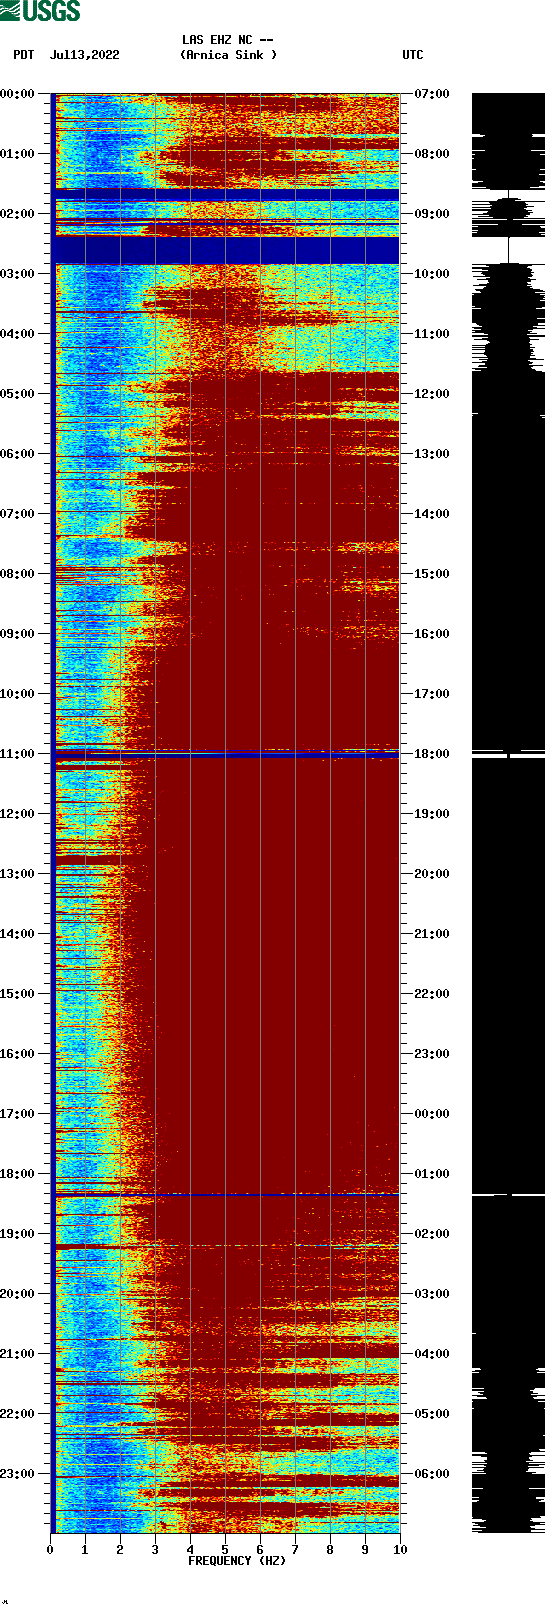The width and height of the screenshot is (552, 1613).
Task: Click the UTC time label '00:00'
Action: (432, 1114)
